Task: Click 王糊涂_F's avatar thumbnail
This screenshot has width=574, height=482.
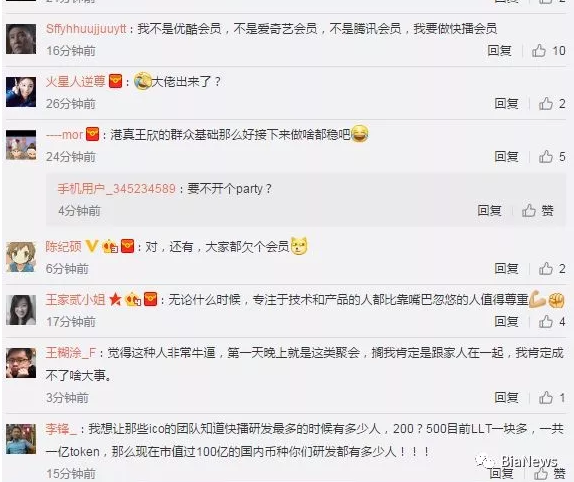Action: [21, 363]
